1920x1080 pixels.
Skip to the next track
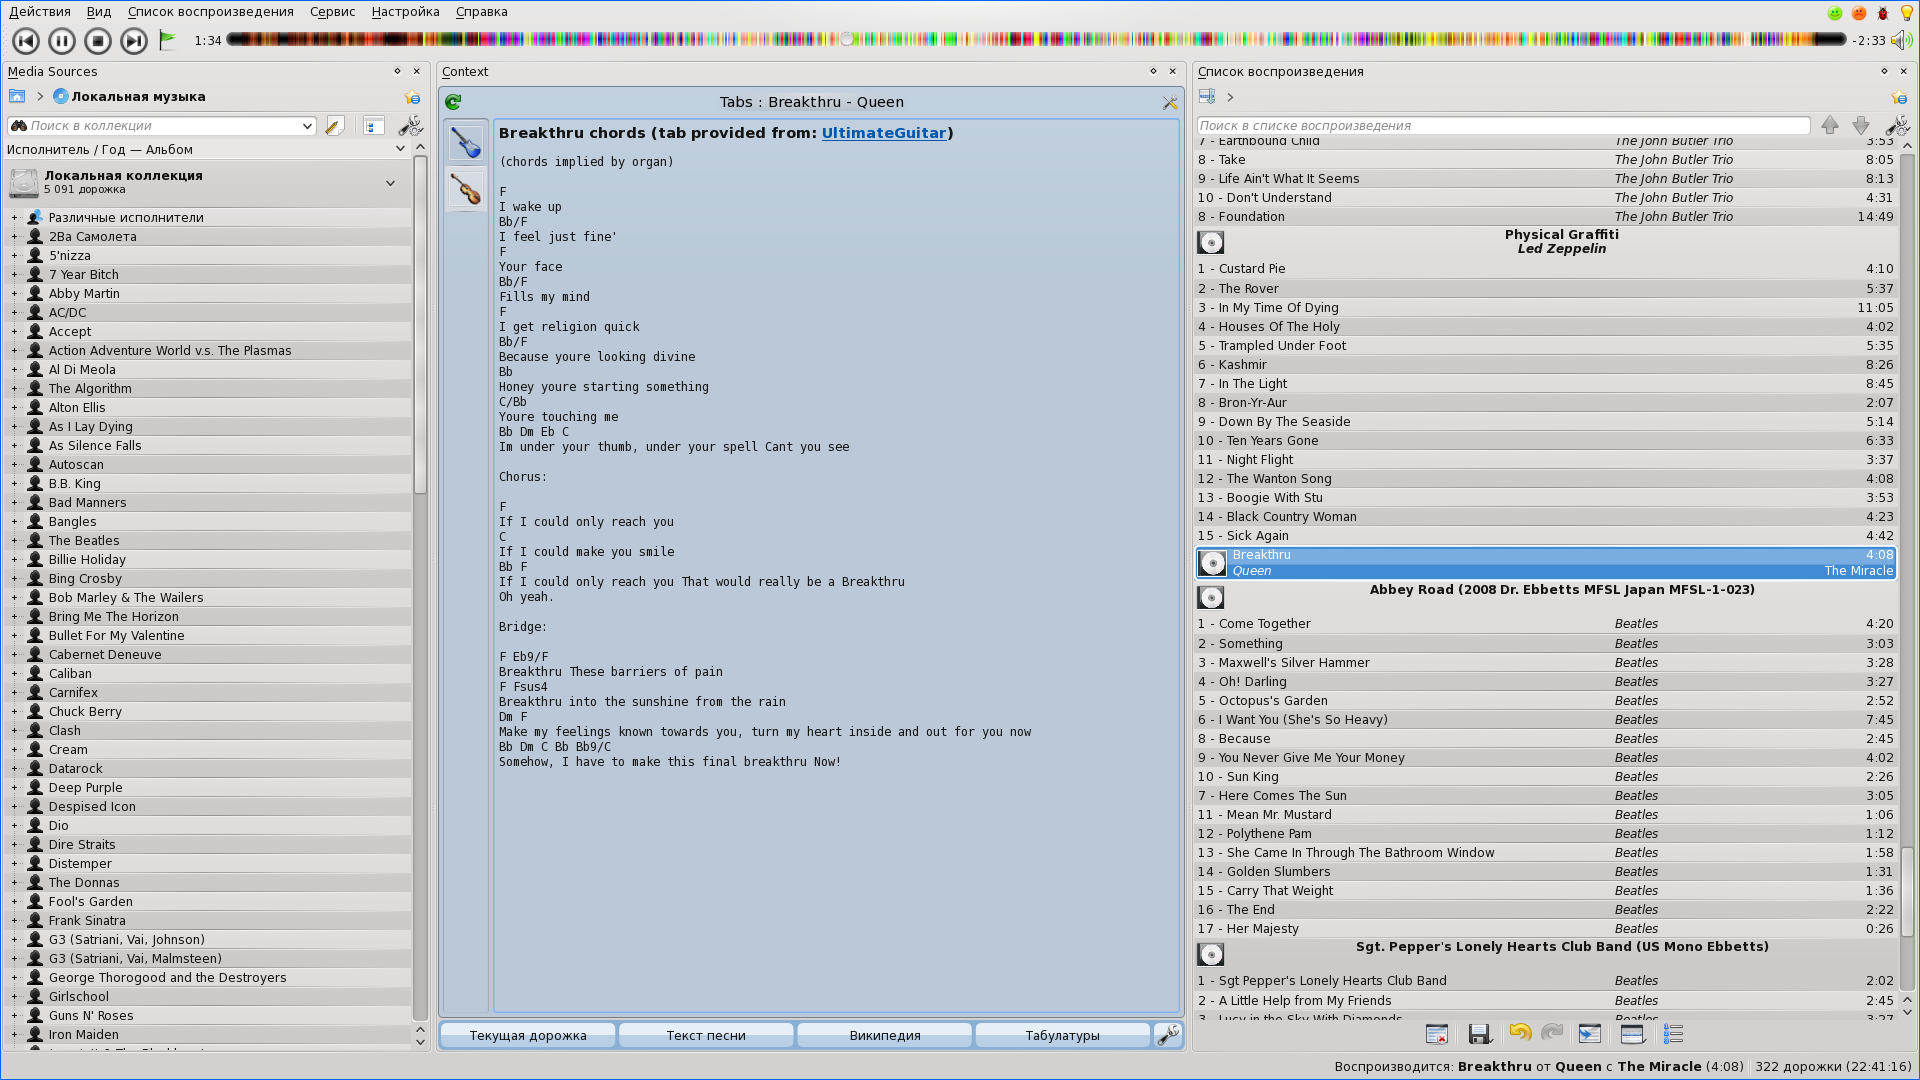coord(134,41)
